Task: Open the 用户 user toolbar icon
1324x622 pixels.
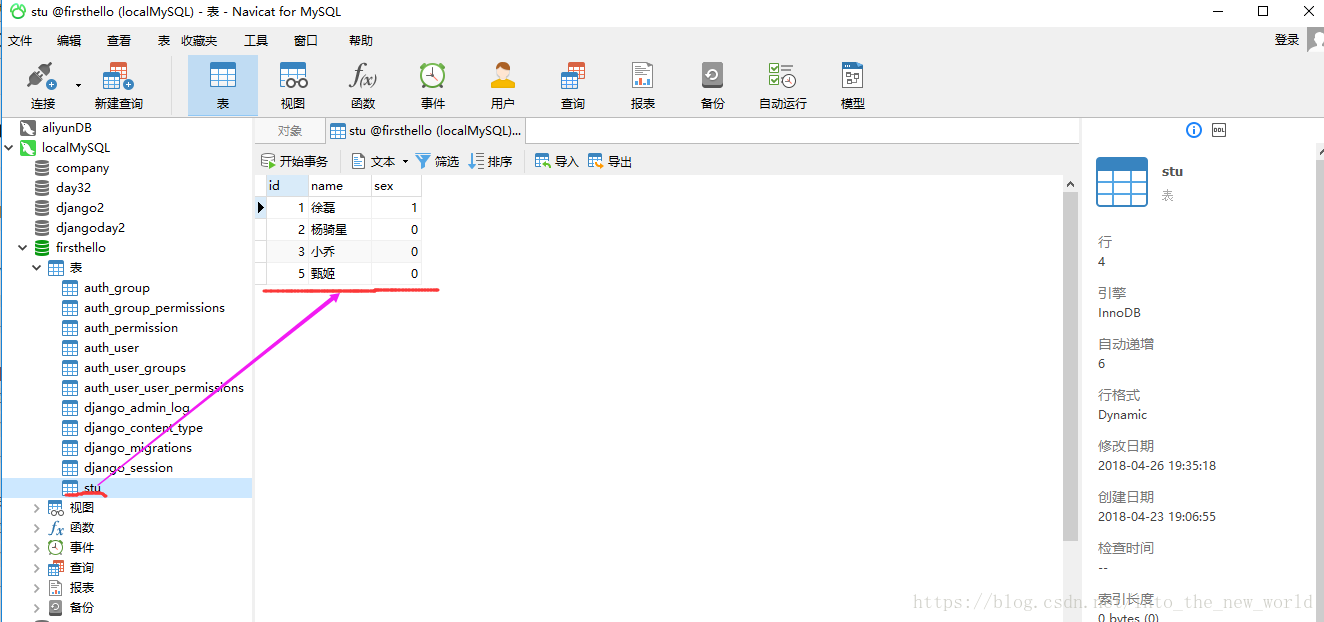Action: 503,85
